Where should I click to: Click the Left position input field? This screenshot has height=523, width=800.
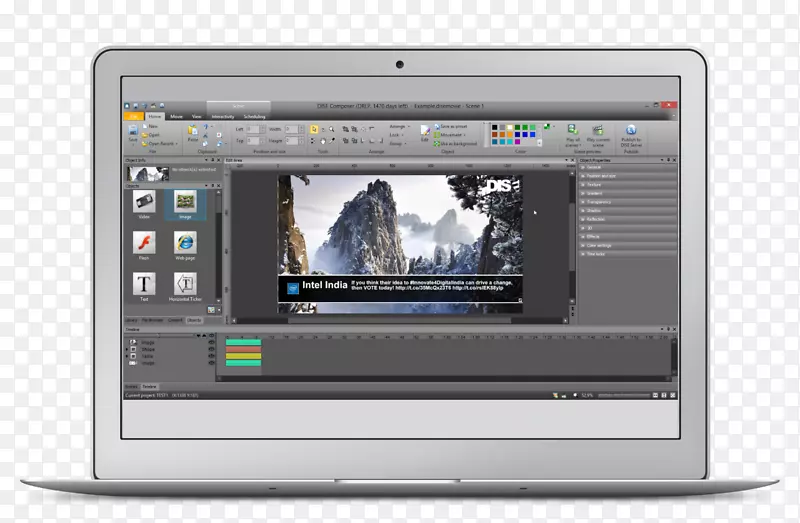[253, 130]
